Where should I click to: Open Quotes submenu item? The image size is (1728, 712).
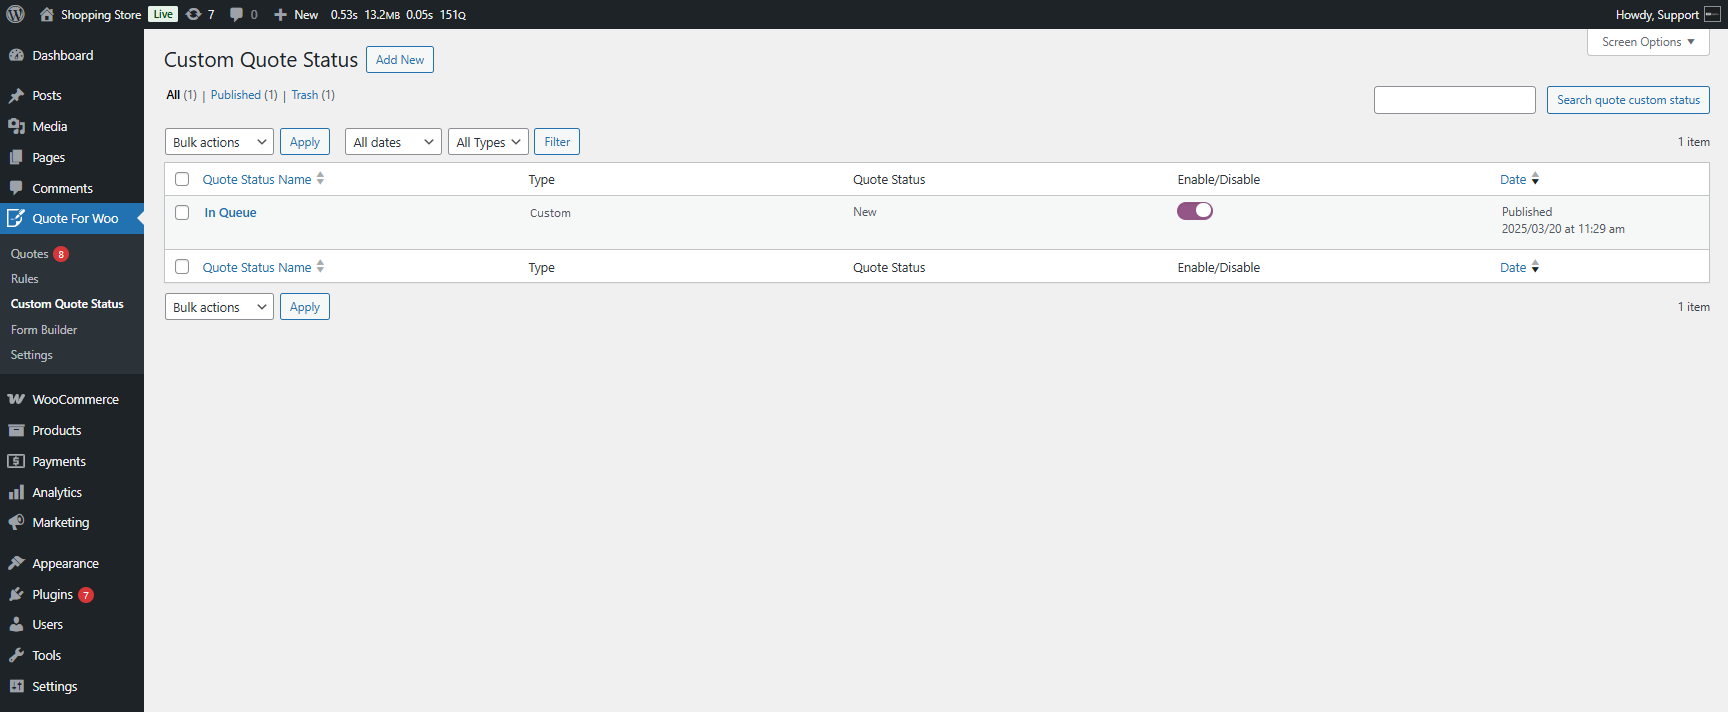30,254
